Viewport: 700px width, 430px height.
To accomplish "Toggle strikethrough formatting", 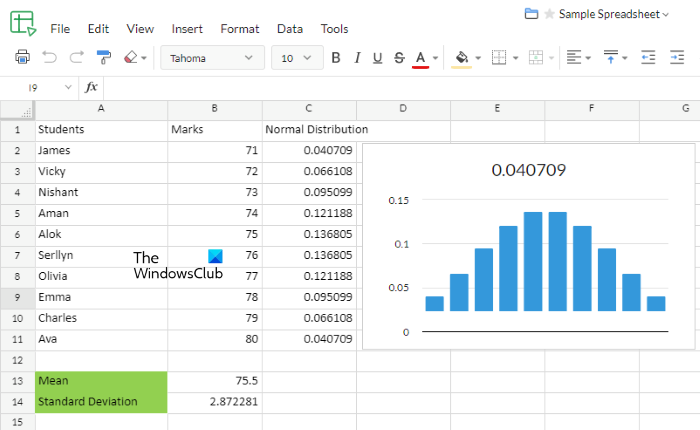I will pyautogui.click(x=399, y=58).
